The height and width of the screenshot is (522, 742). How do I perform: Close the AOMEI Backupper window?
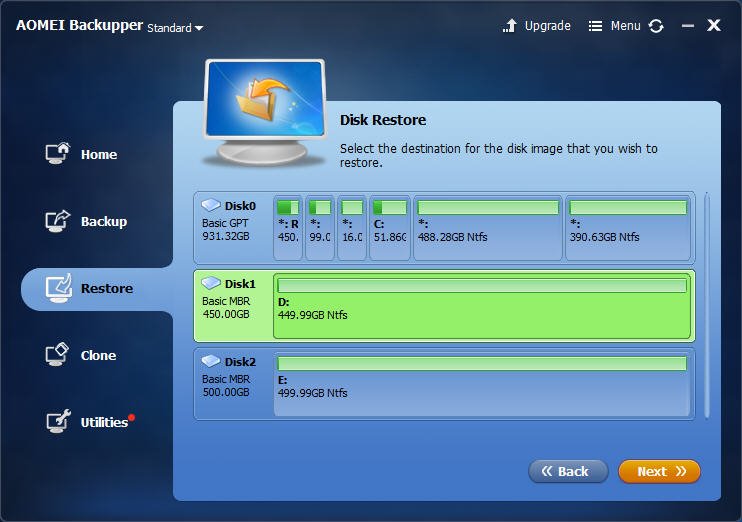pyautogui.click(x=714, y=25)
